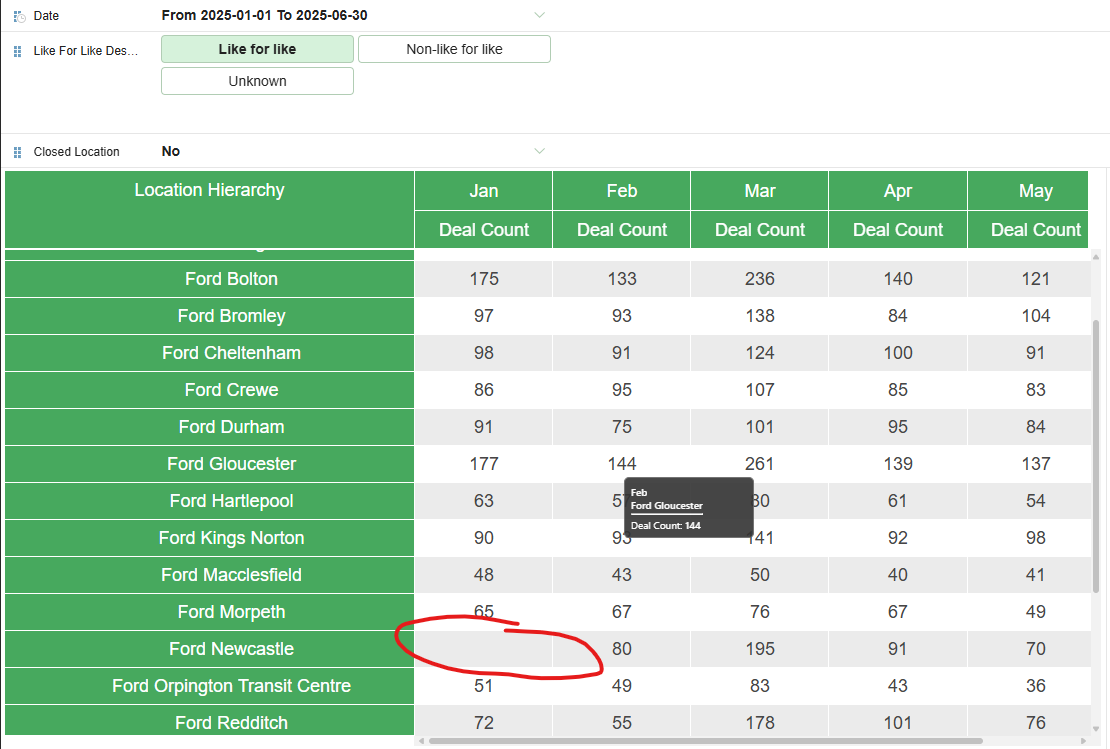1110x749 pixels.
Task: Select the Ford Macclesfield row
Action: click(x=210, y=575)
